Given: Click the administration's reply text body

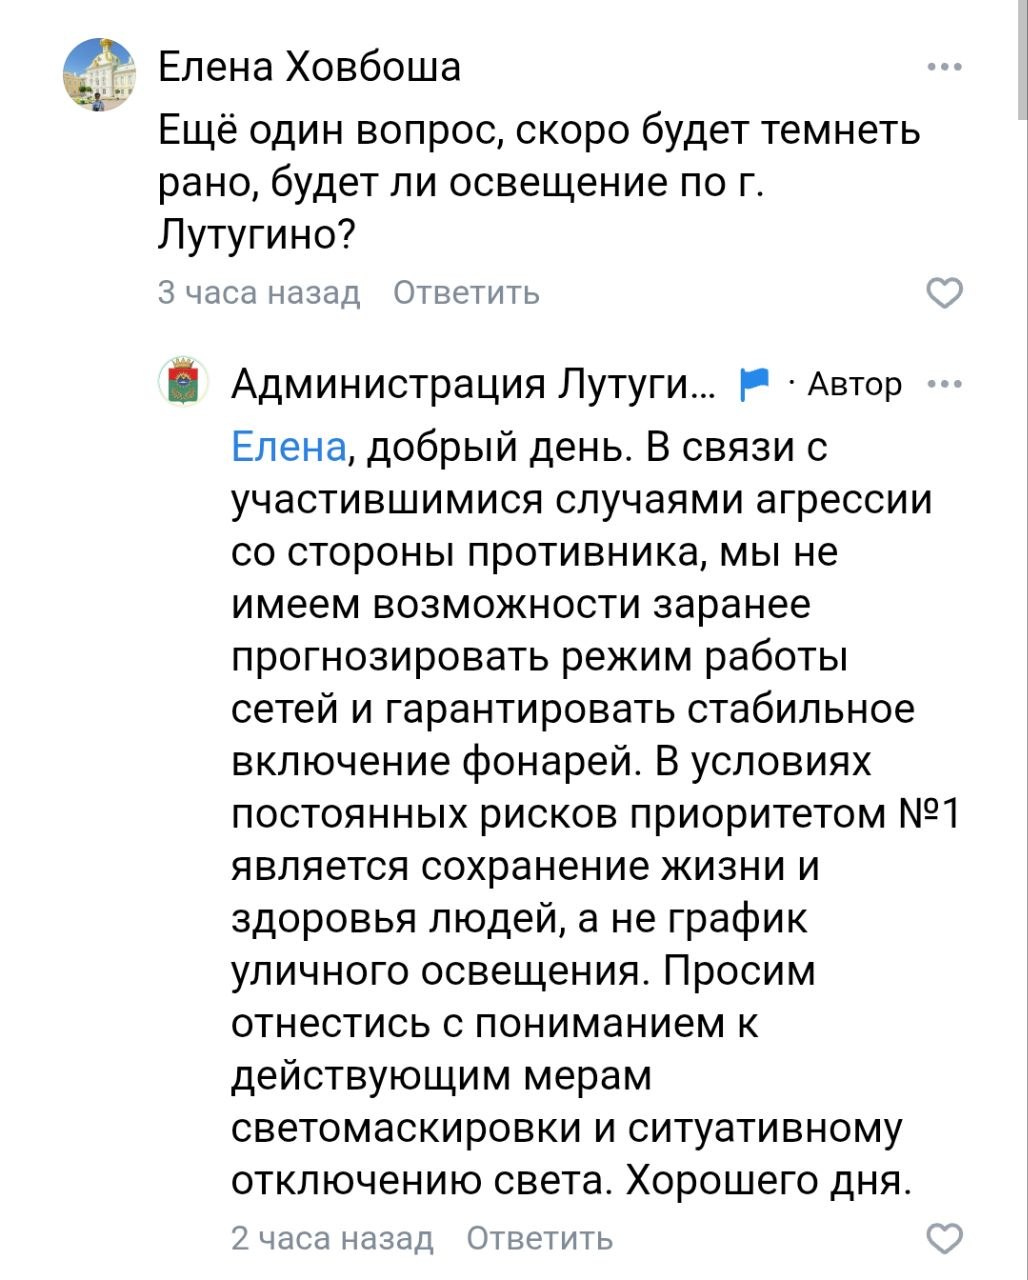Looking at the screenshot, I should coord(596,814).
